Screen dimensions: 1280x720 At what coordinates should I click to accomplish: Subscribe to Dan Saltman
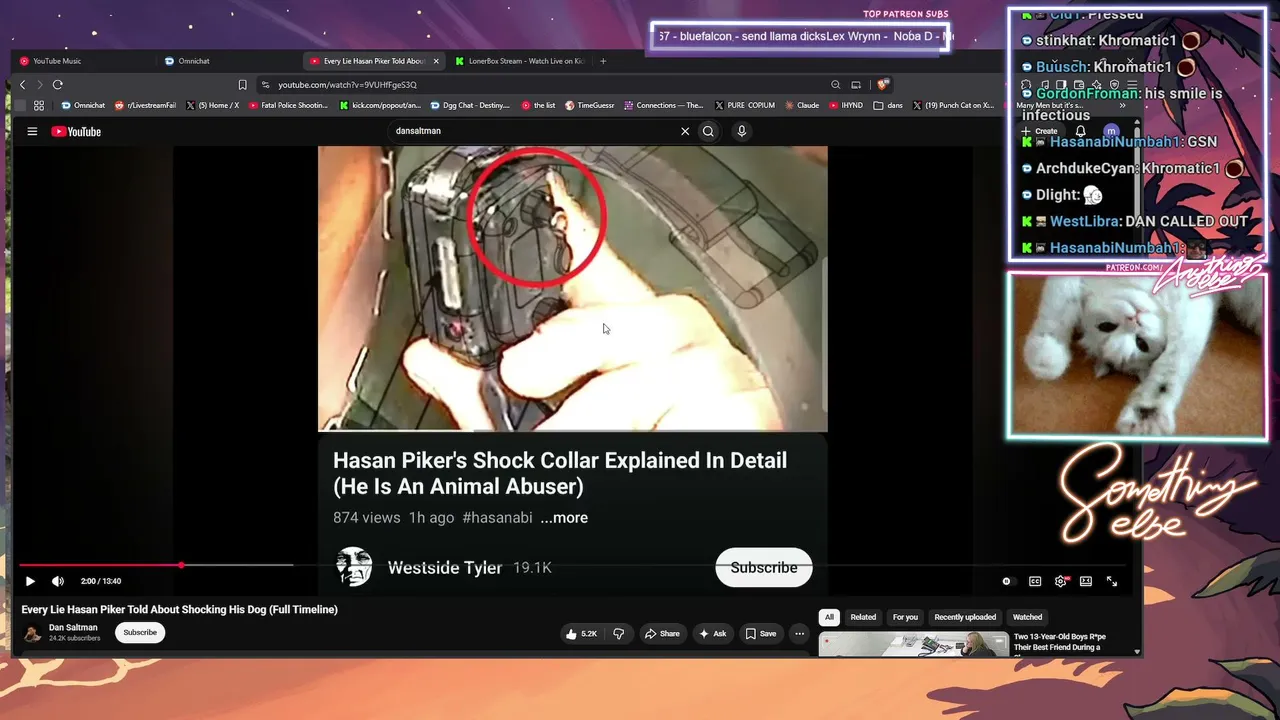click(x=140, y=632)
